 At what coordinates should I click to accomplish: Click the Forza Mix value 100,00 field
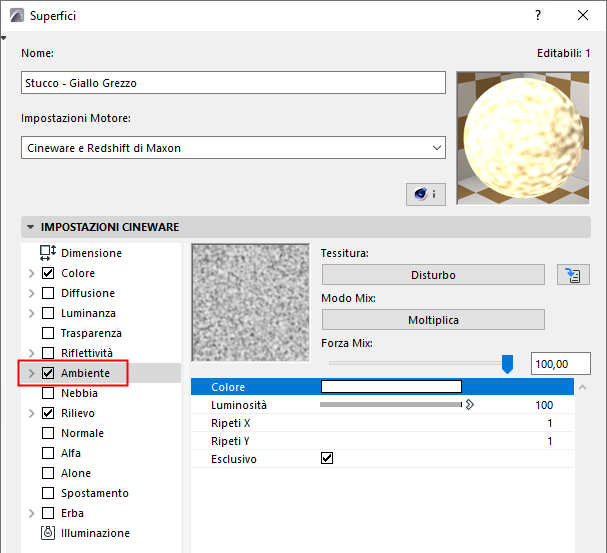[x=561, y=364]
